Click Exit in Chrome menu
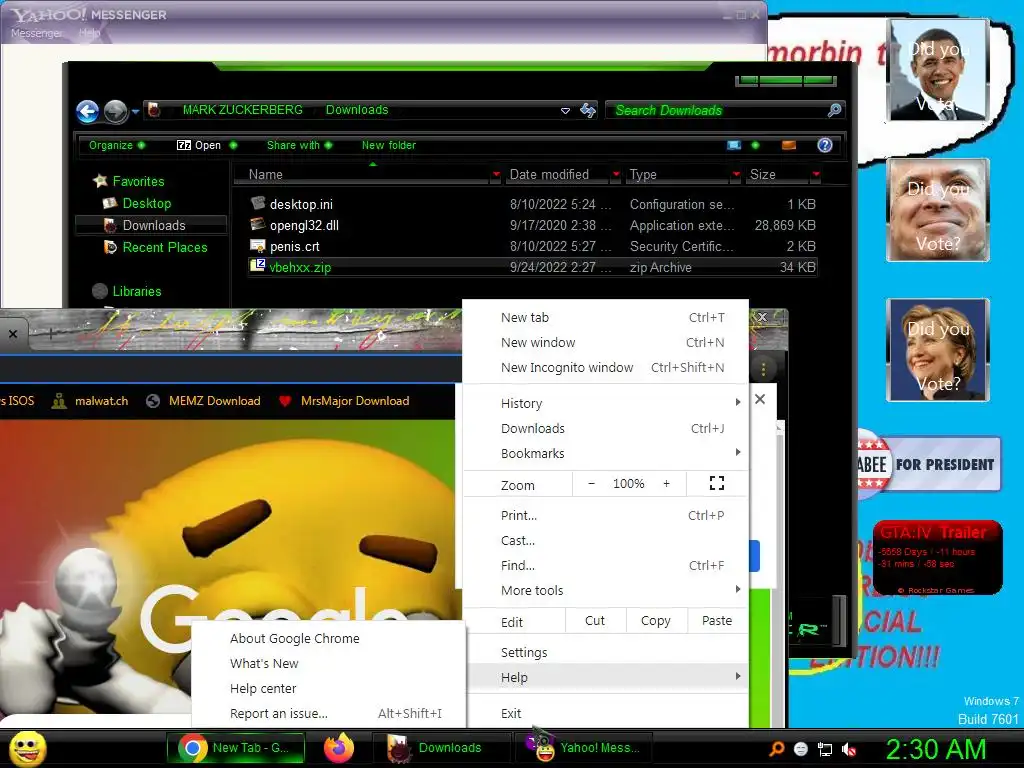The width and height of the screenshot is (1024, 768). (x=605, y=713)
